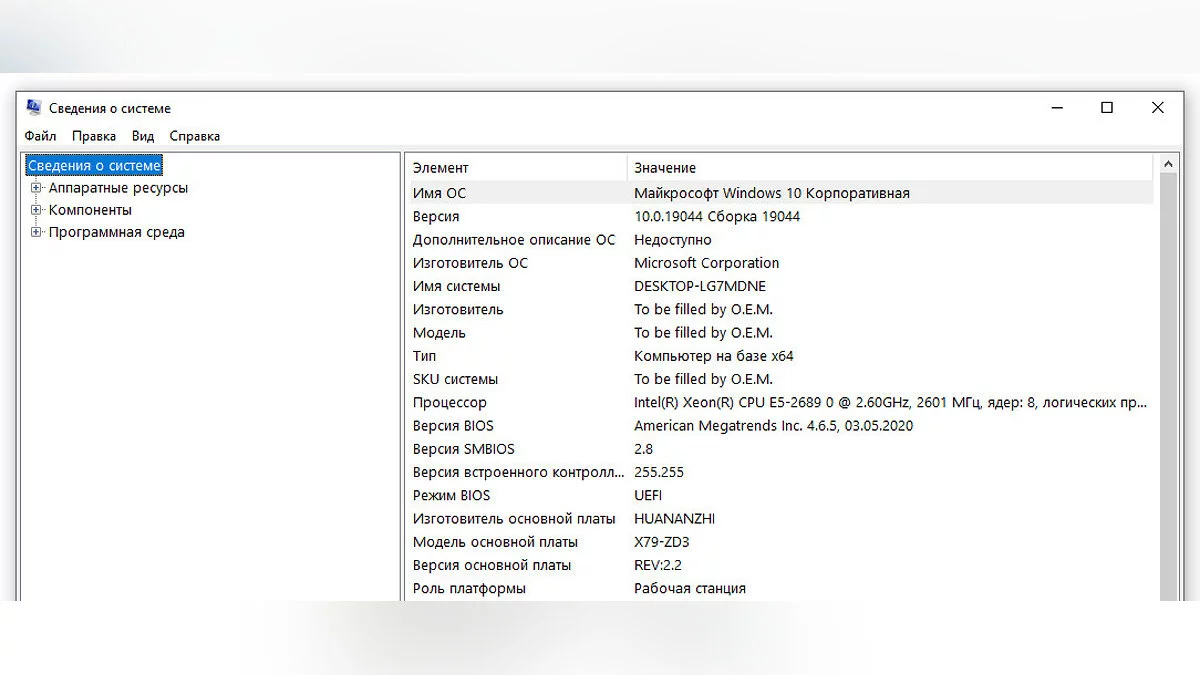Image resolution: width=1200 pixels, height=675 pixels.
Task: Maximize the Сведения о системе window
Action: coord(1107,108)
